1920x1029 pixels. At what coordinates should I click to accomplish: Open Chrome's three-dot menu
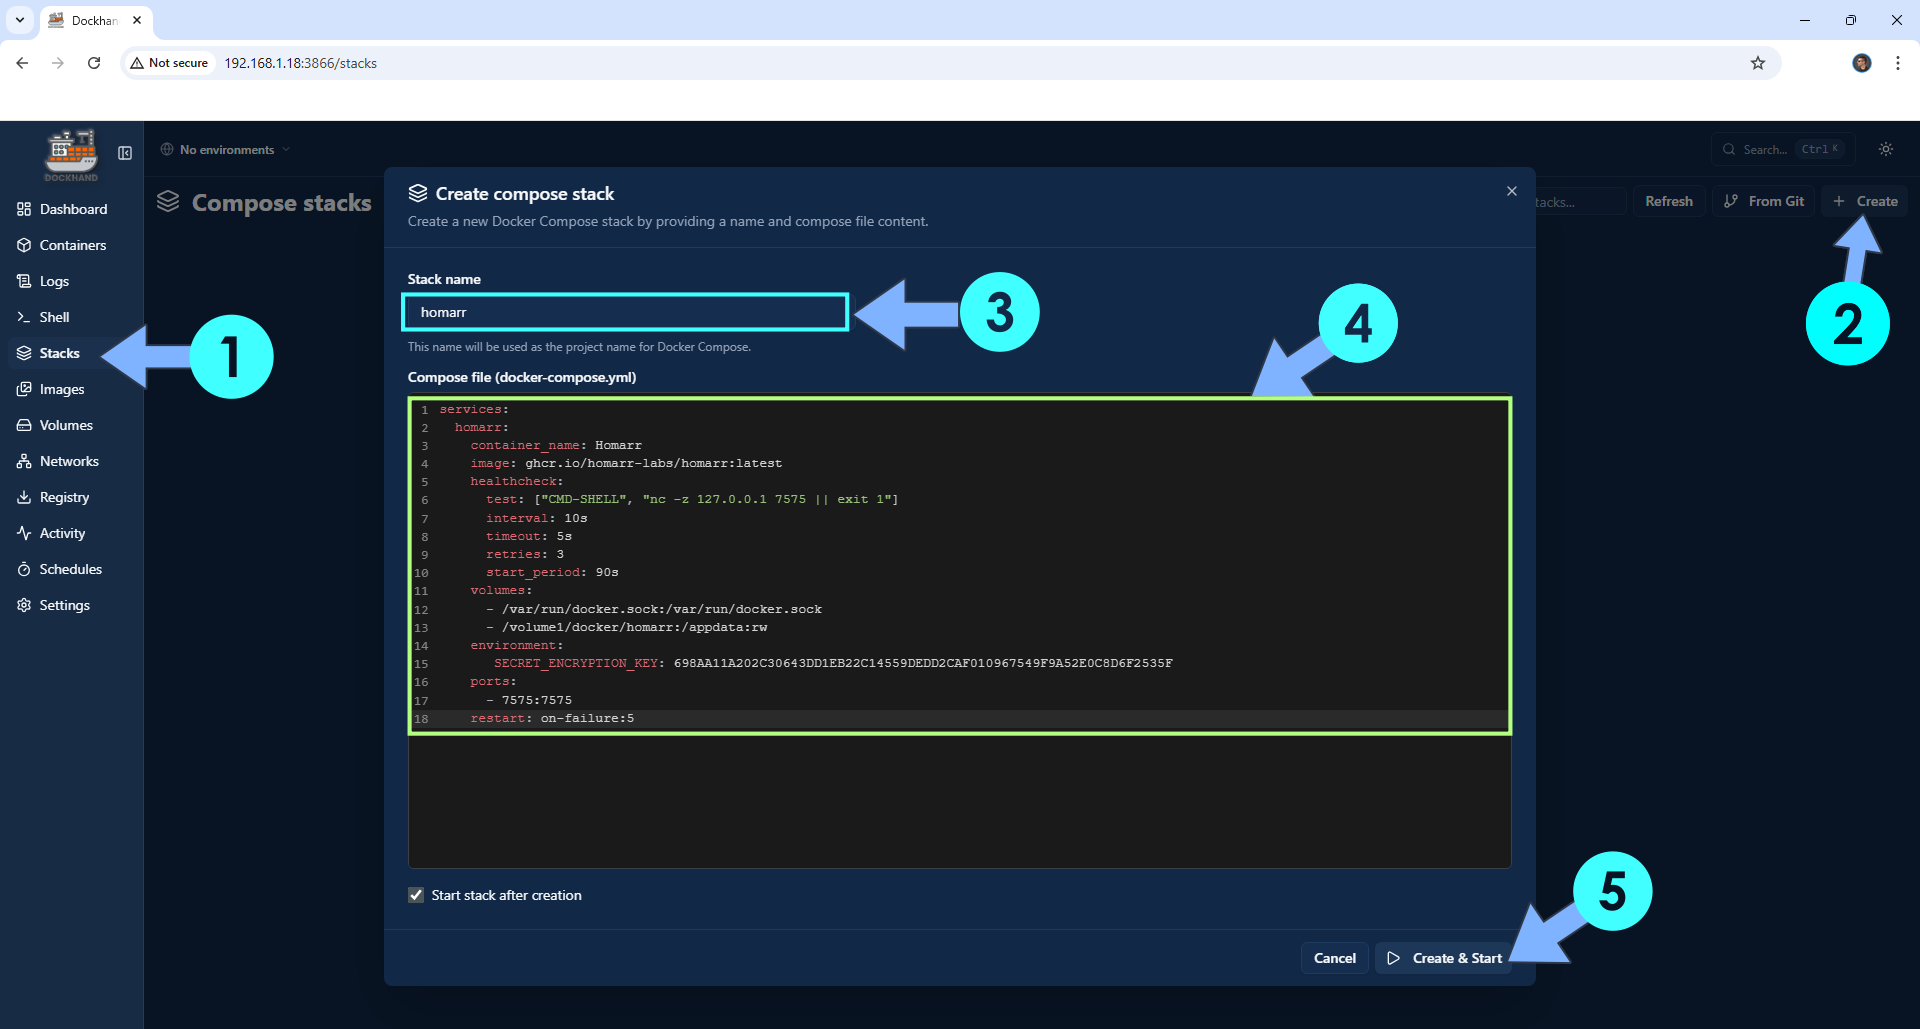tap(1898, 62)
